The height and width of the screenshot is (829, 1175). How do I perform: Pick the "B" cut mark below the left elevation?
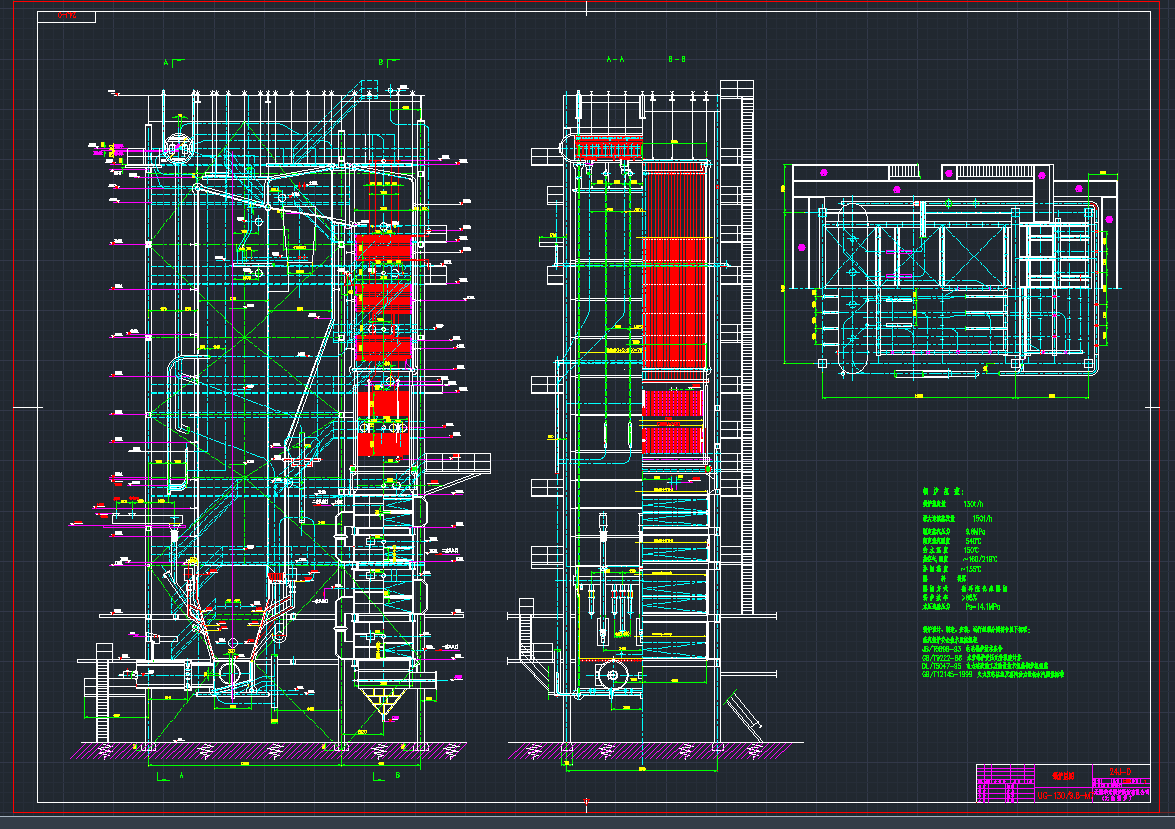[x=397, y=776]
